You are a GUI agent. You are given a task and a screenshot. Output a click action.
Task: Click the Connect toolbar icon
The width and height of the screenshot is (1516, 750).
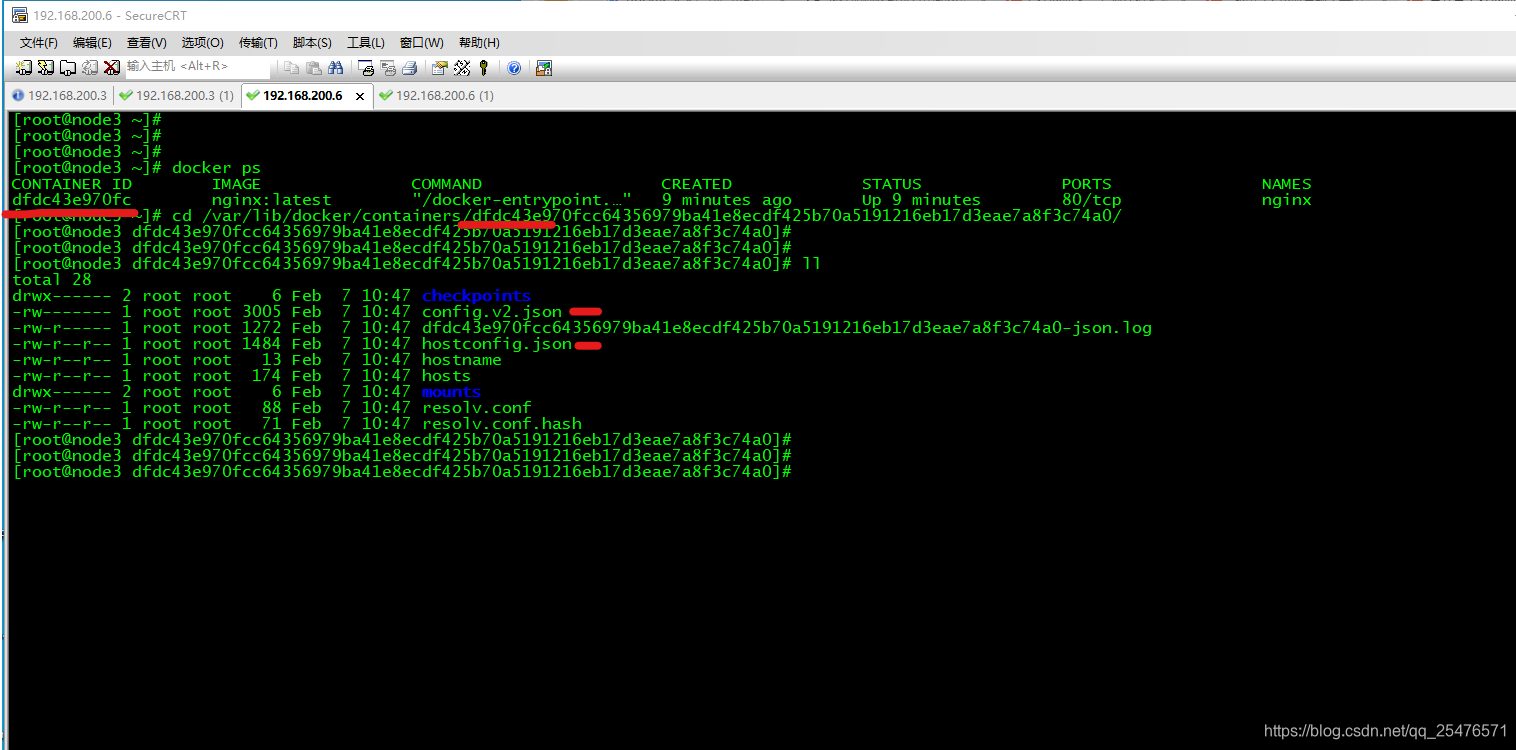(x=23, y=67)
